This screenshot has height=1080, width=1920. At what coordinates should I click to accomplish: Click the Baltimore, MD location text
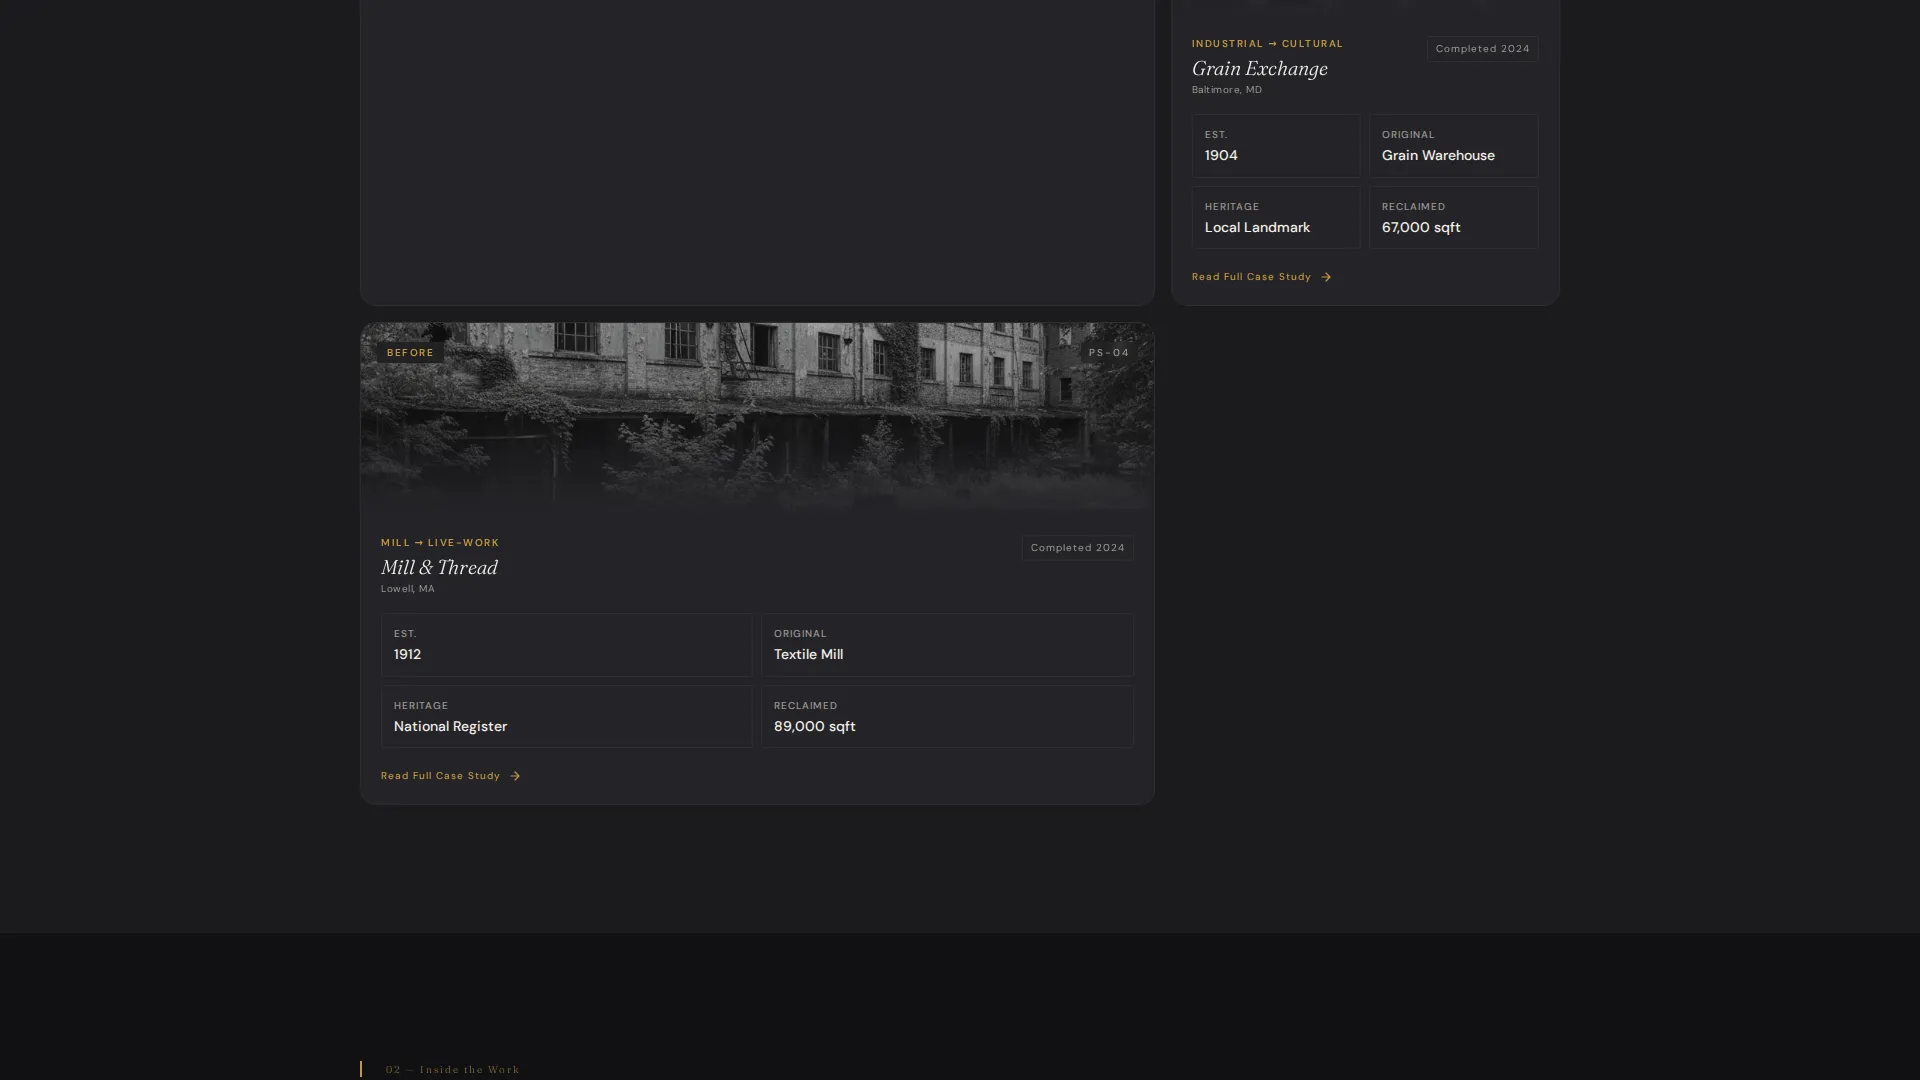click(1226, 90)
